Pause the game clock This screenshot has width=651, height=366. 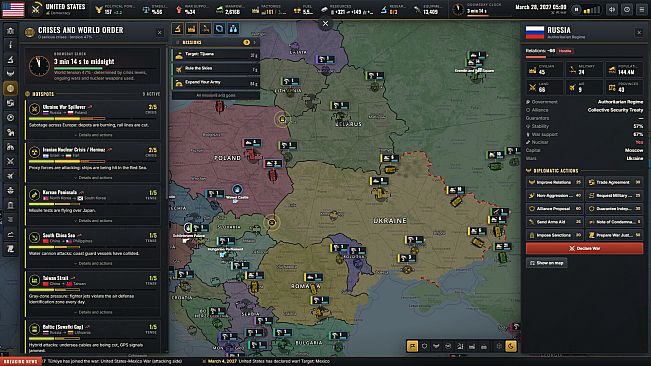576,9
